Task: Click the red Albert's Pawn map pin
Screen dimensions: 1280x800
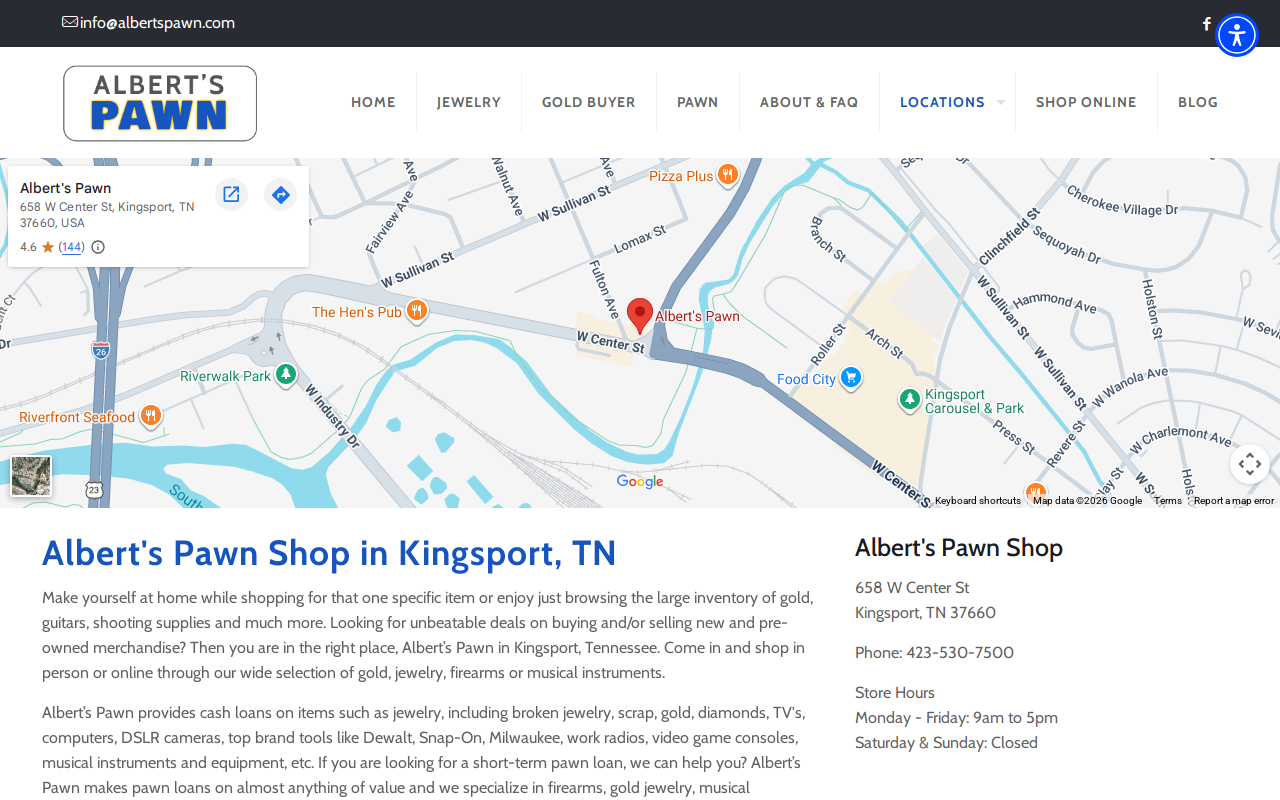Action: [640, 316]
